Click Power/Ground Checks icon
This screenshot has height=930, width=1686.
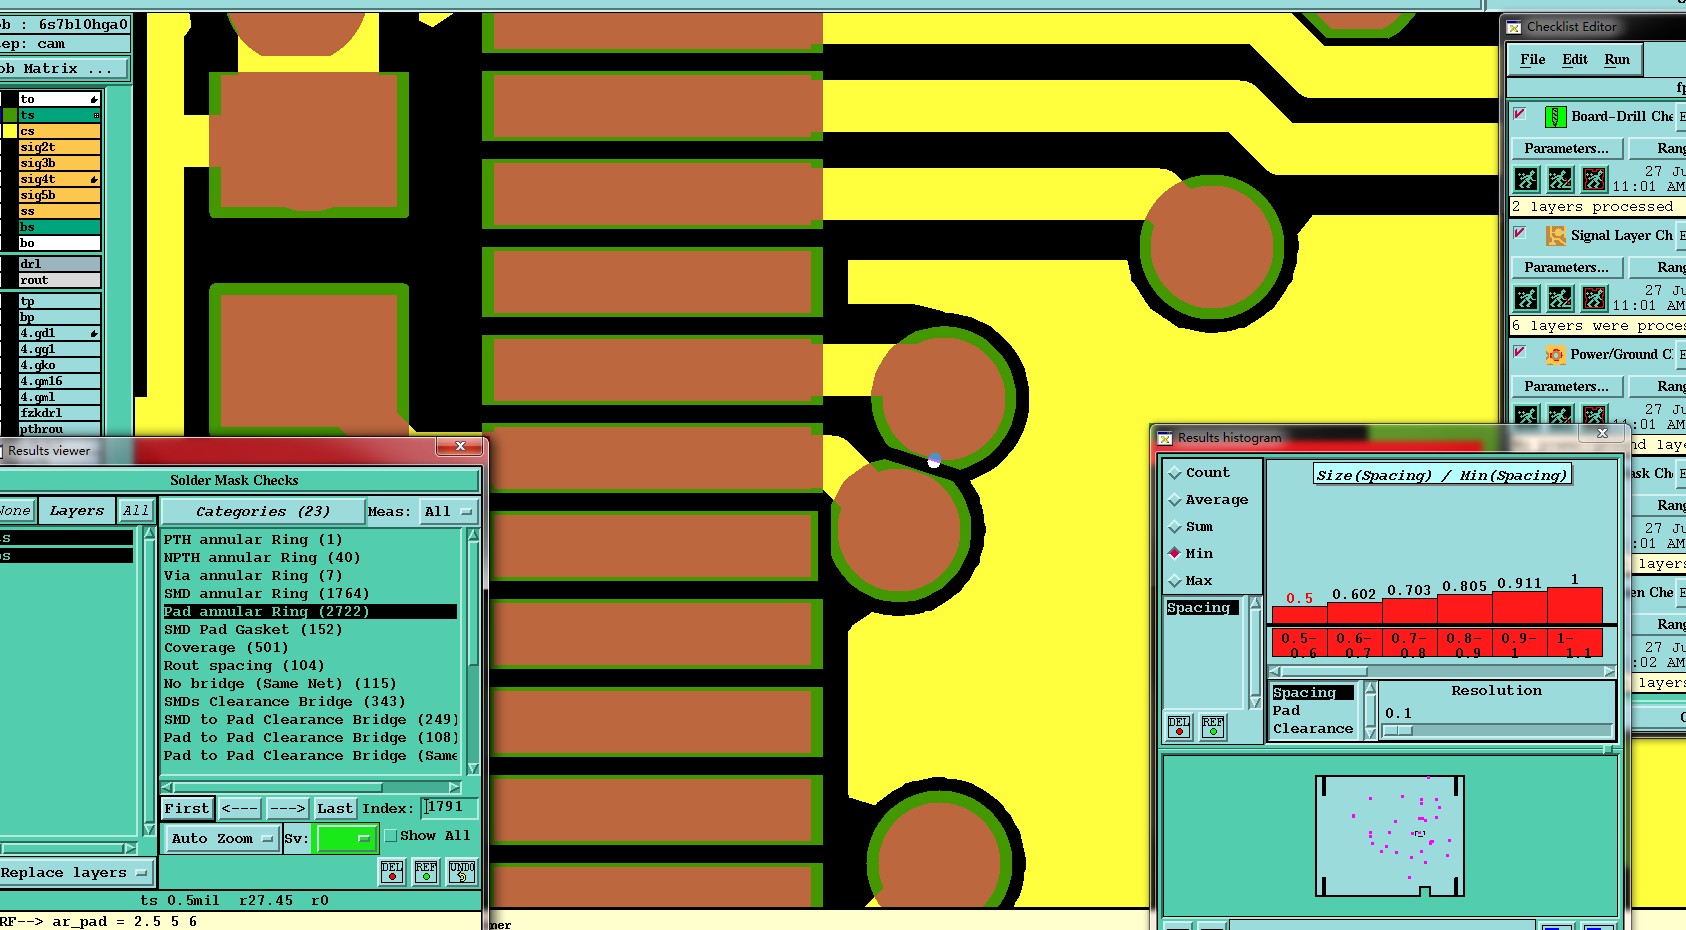1555,355
